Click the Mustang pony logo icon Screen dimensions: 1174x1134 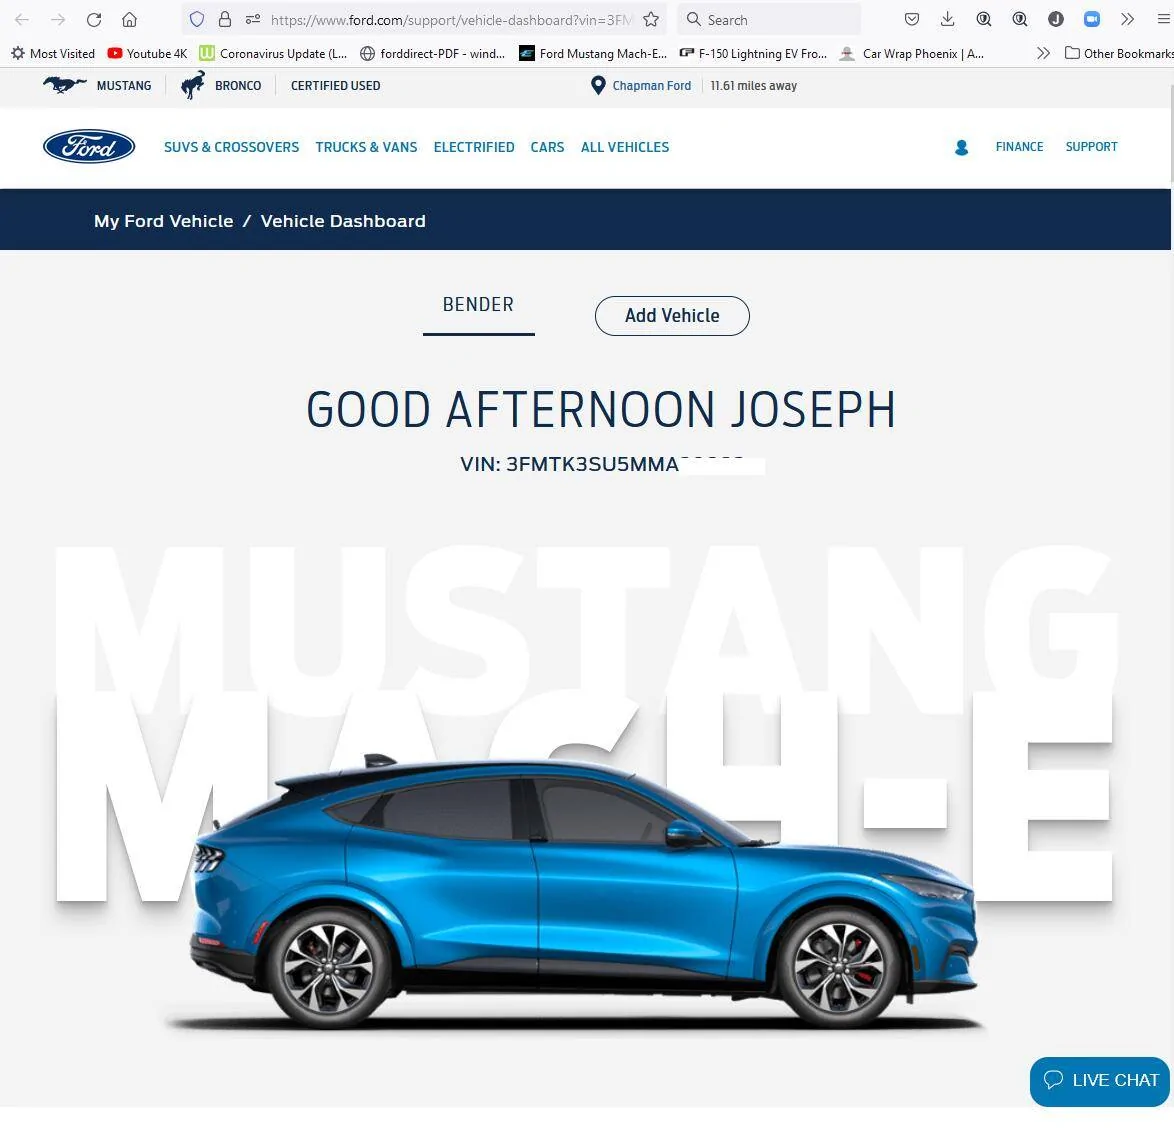click(64, 85)
